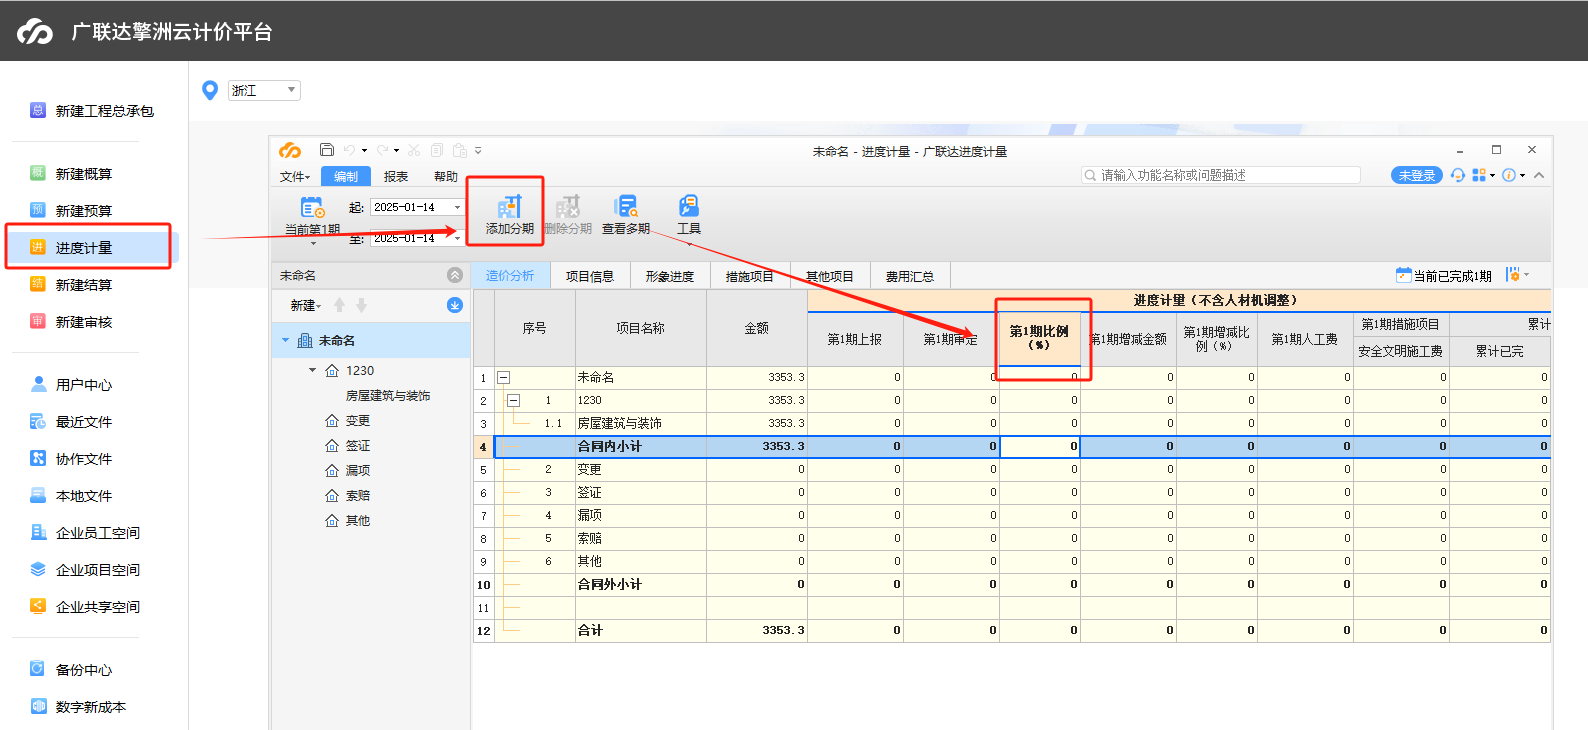Image resolution: width=1588 pixels, height=730 pixels.
Task: Click the customer service headset icon
Action: point(1458,175)
